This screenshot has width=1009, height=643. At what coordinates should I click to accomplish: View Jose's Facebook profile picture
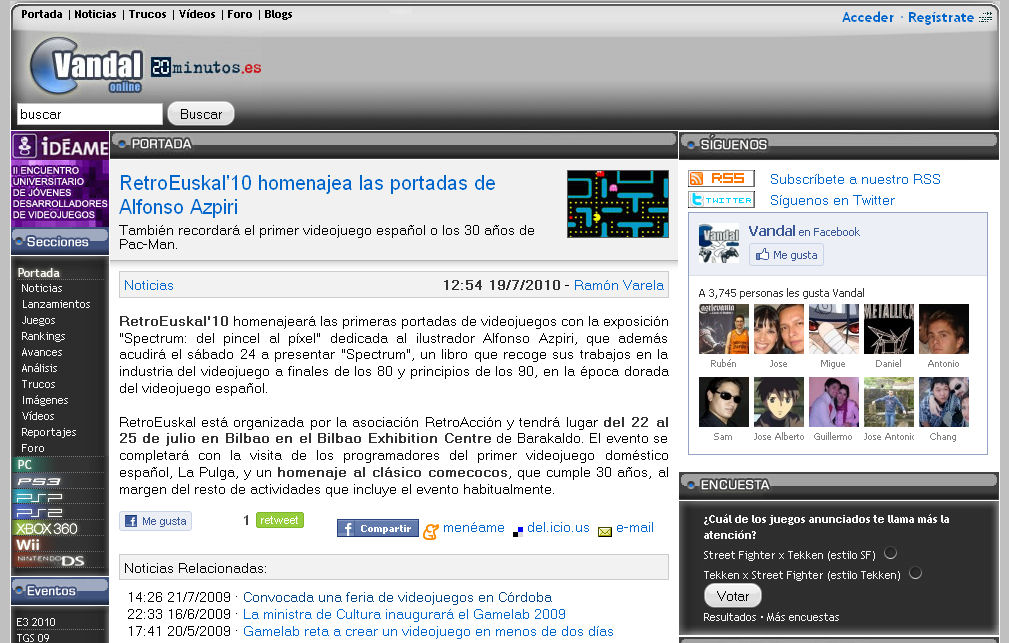pyautogui.click(x=779, y=329)
